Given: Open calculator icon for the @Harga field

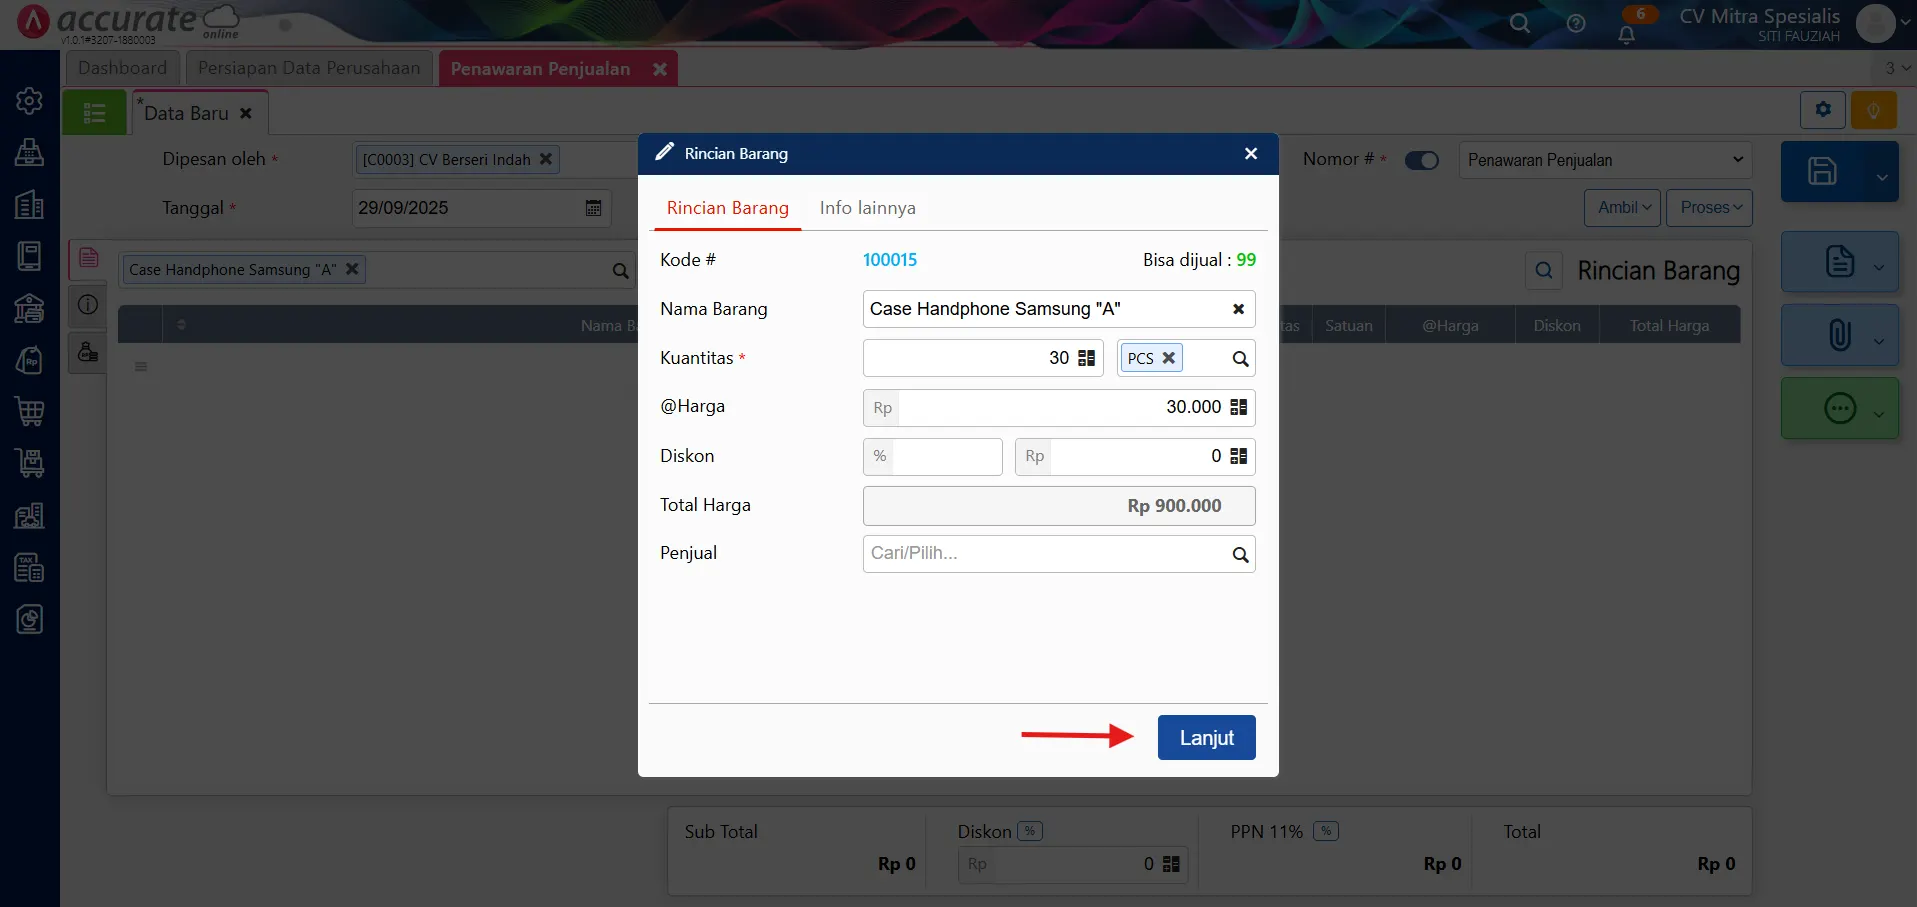Looking at the screenshot, I should tap(1238, 407).
